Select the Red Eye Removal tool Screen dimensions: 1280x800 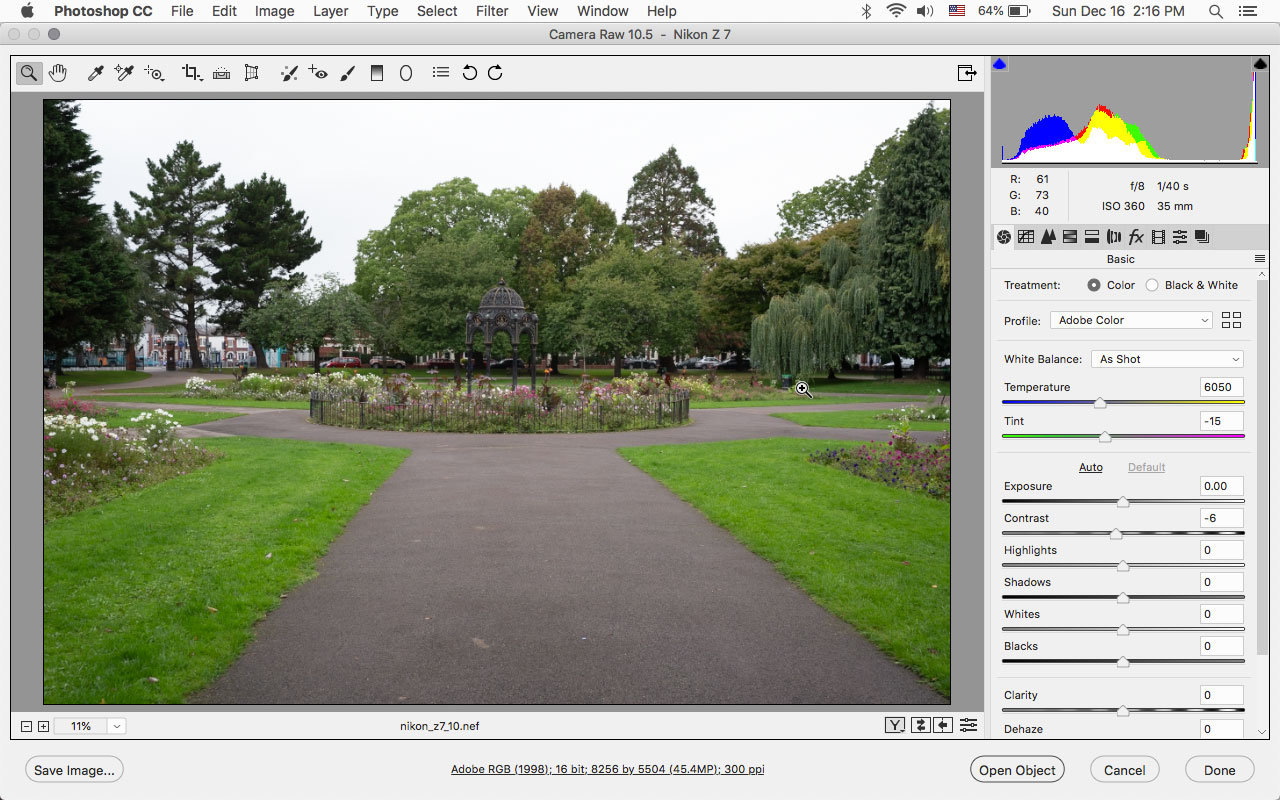tap(318, 72)
